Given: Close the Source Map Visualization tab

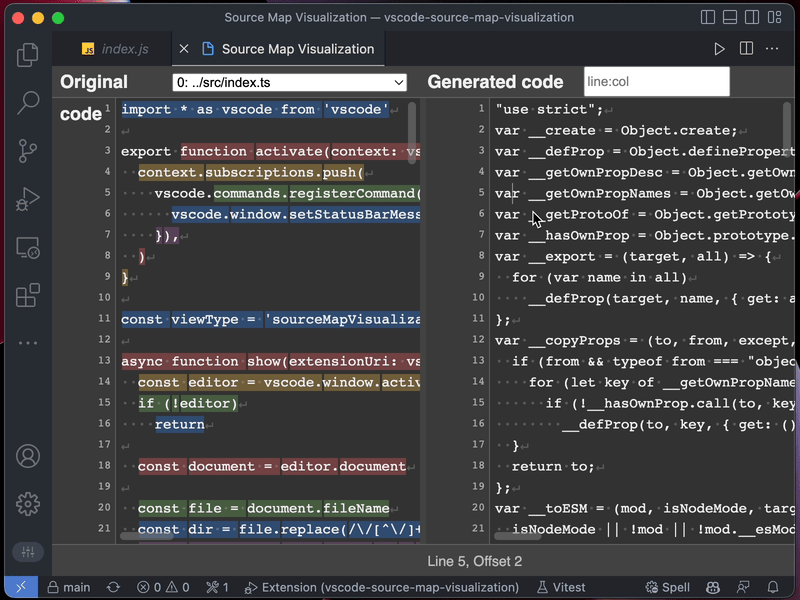Looking at the screenshot, I should pos(184,49).
